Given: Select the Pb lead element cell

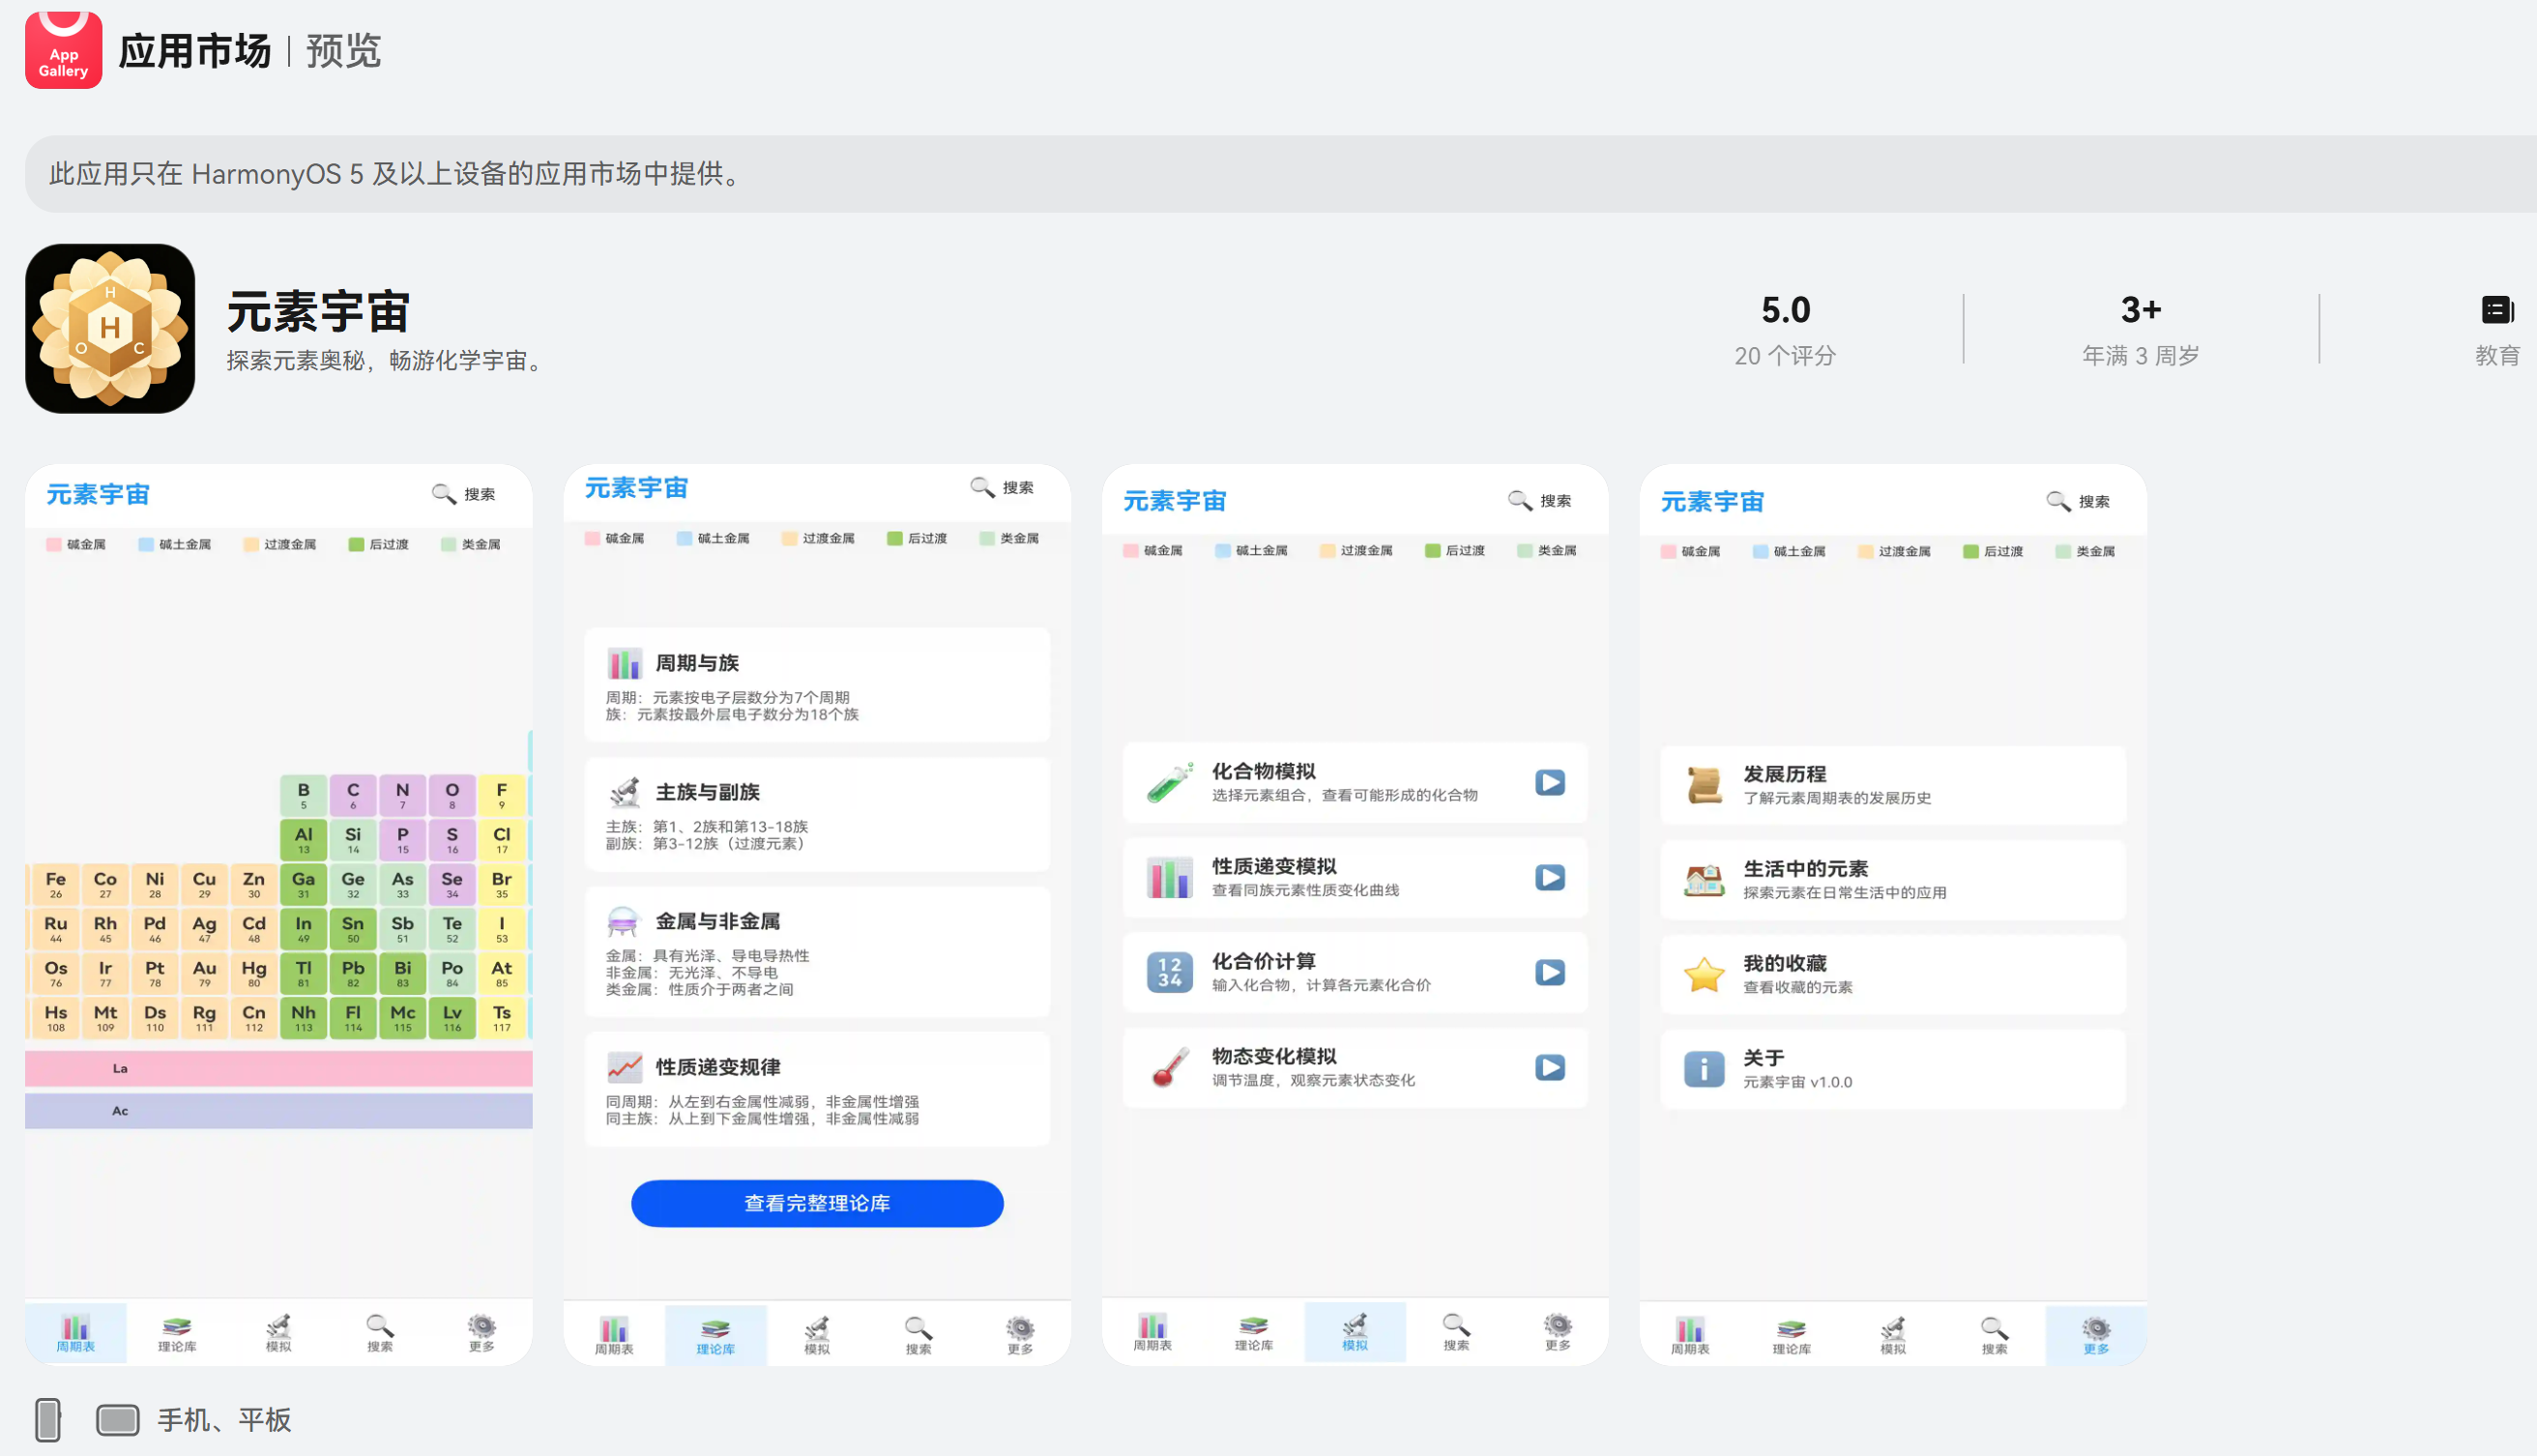Looking at the screenshot, I should (x=353, y=973).
